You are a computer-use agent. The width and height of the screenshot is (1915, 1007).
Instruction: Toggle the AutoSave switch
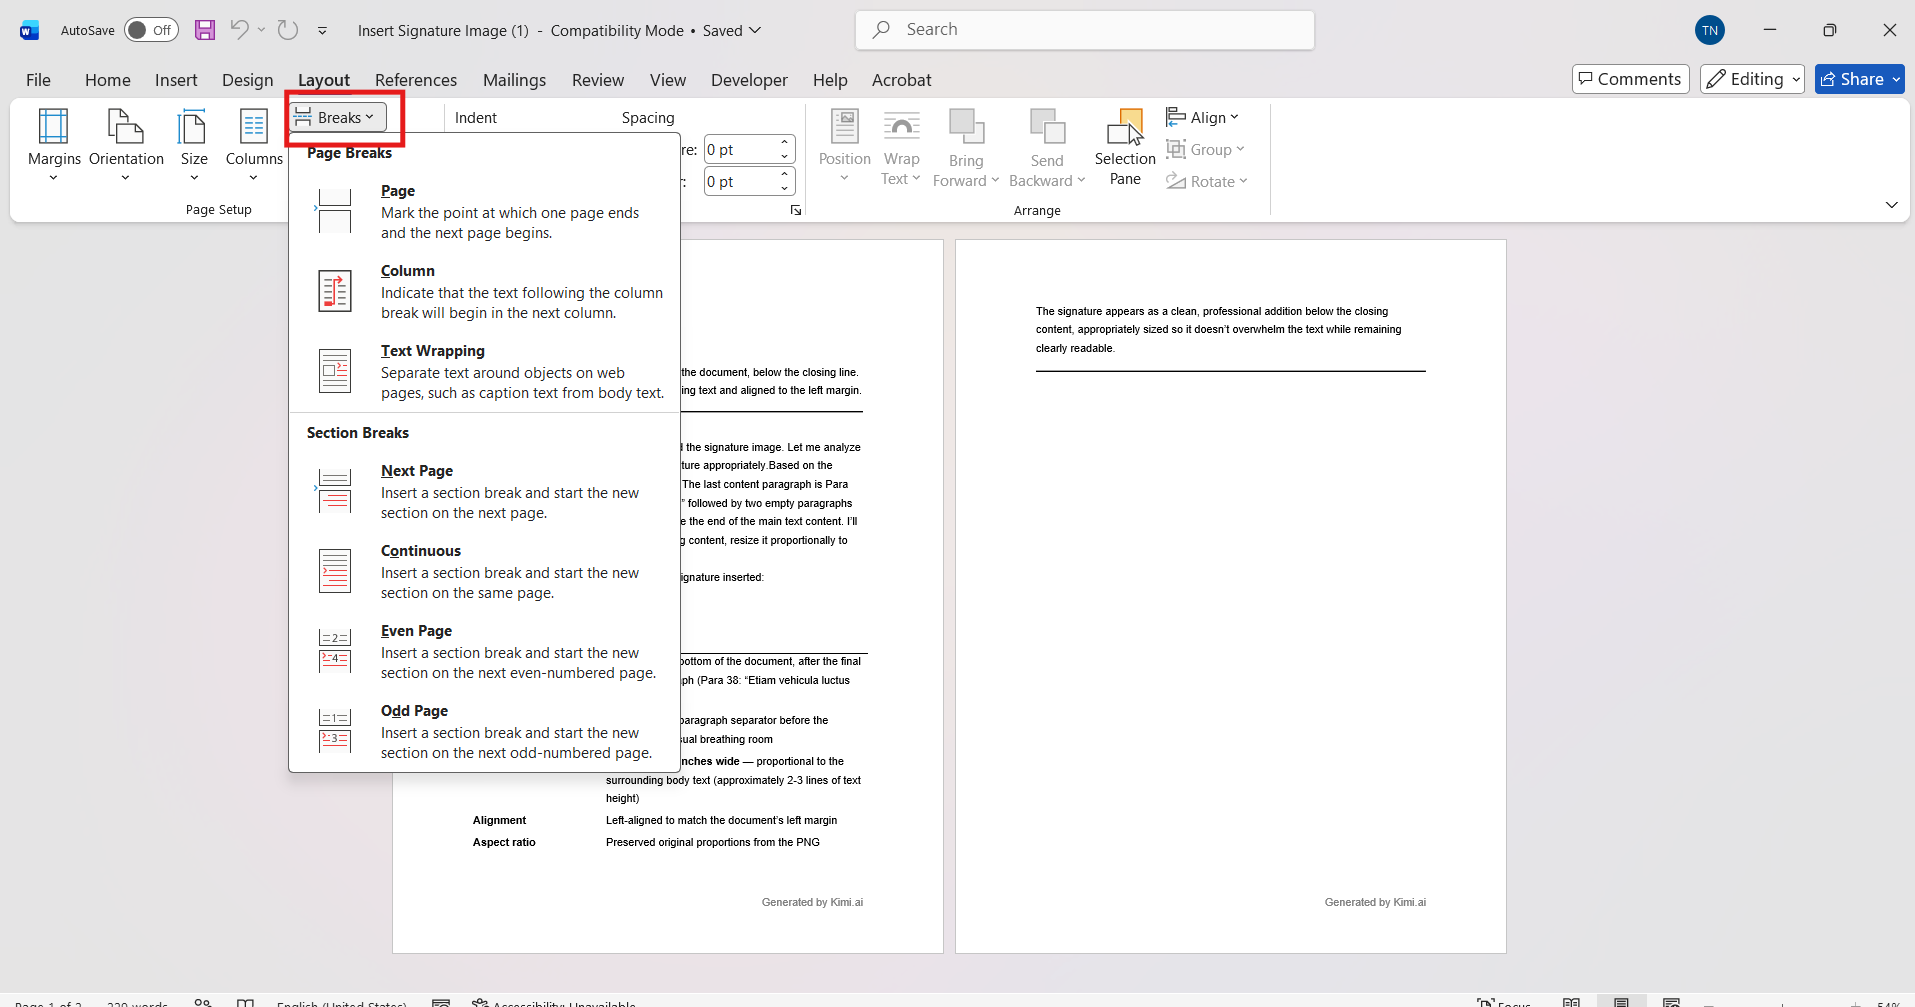[x=151, y=30]
